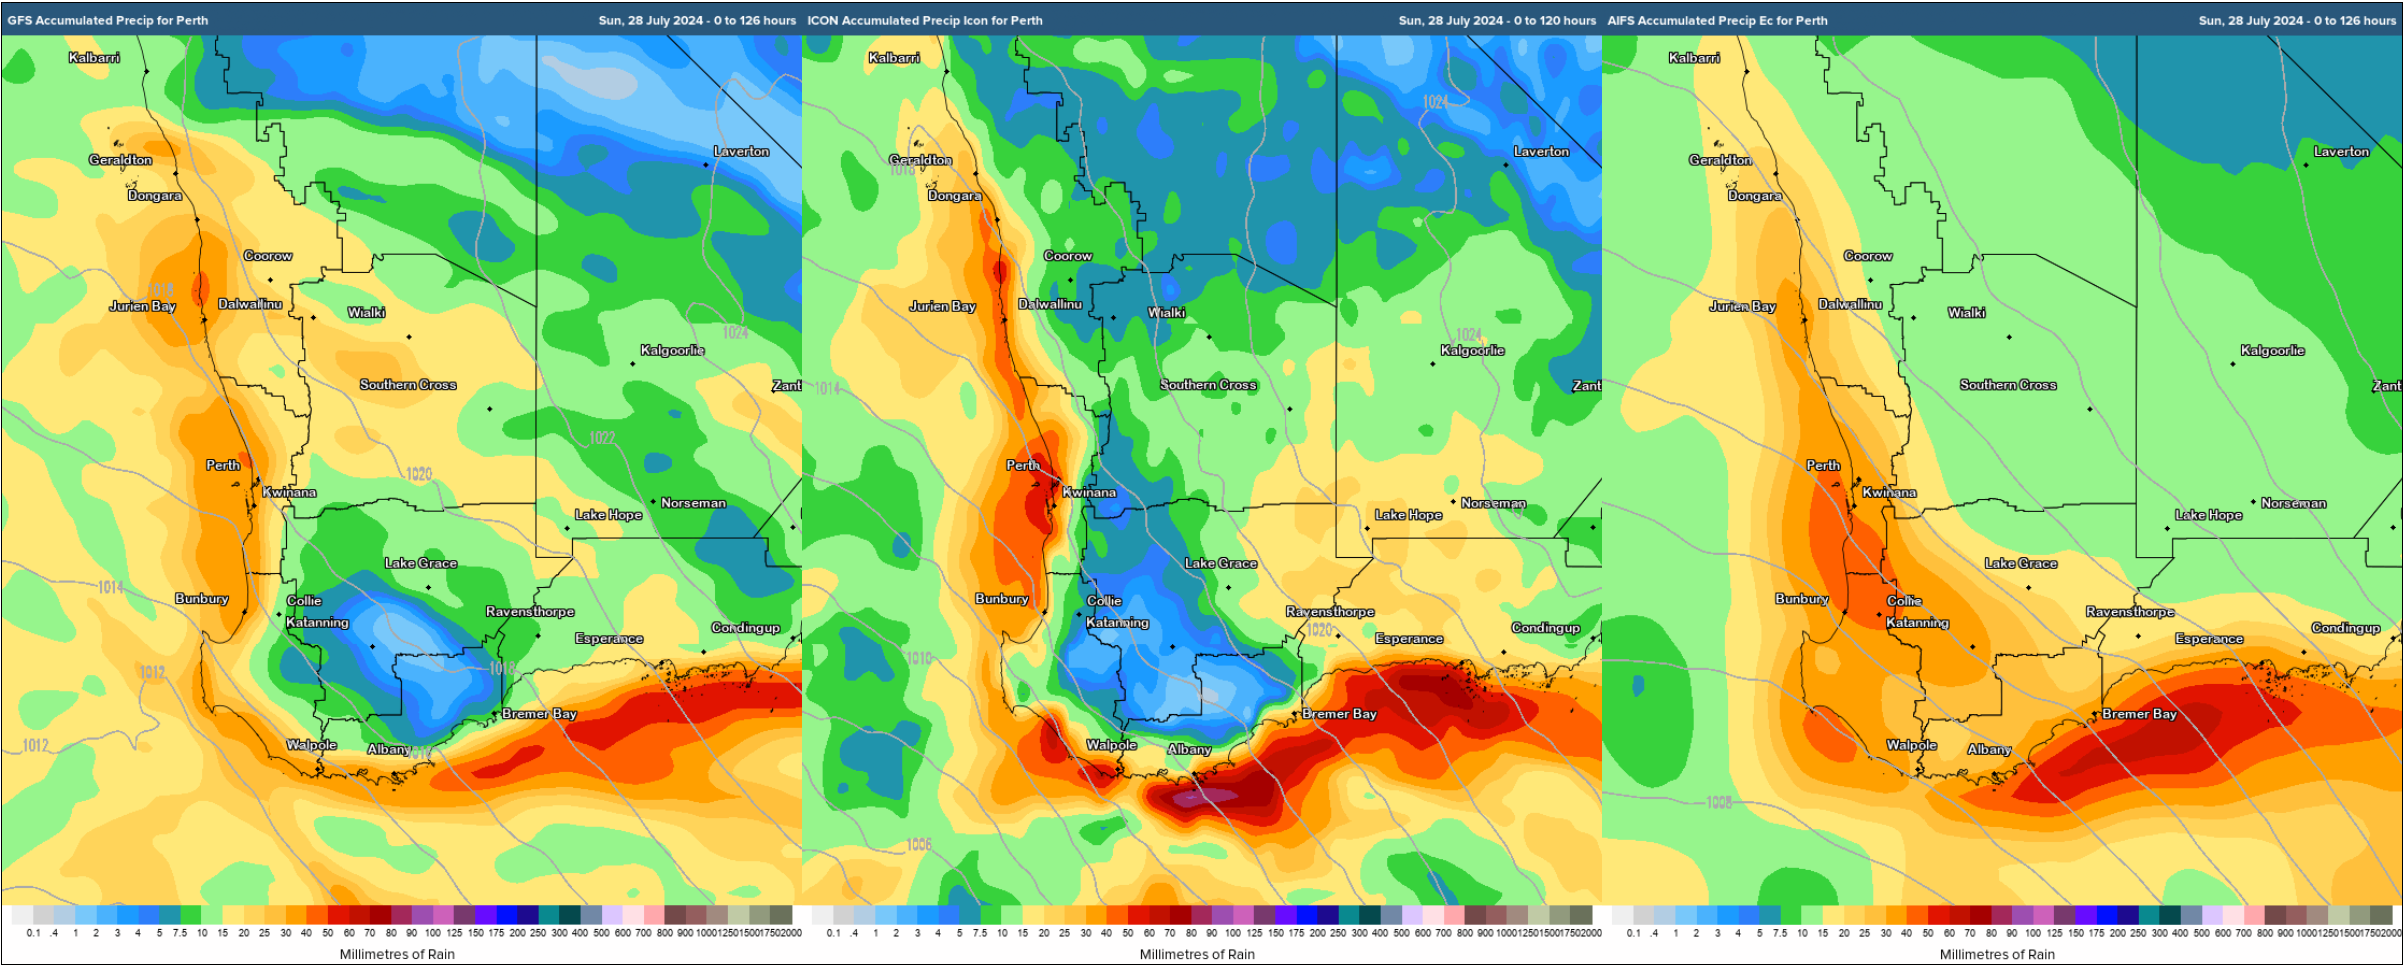Click Esperance label on the GFS map
Viewport: 2405px width, 965px height.
(x=609, y=638)
